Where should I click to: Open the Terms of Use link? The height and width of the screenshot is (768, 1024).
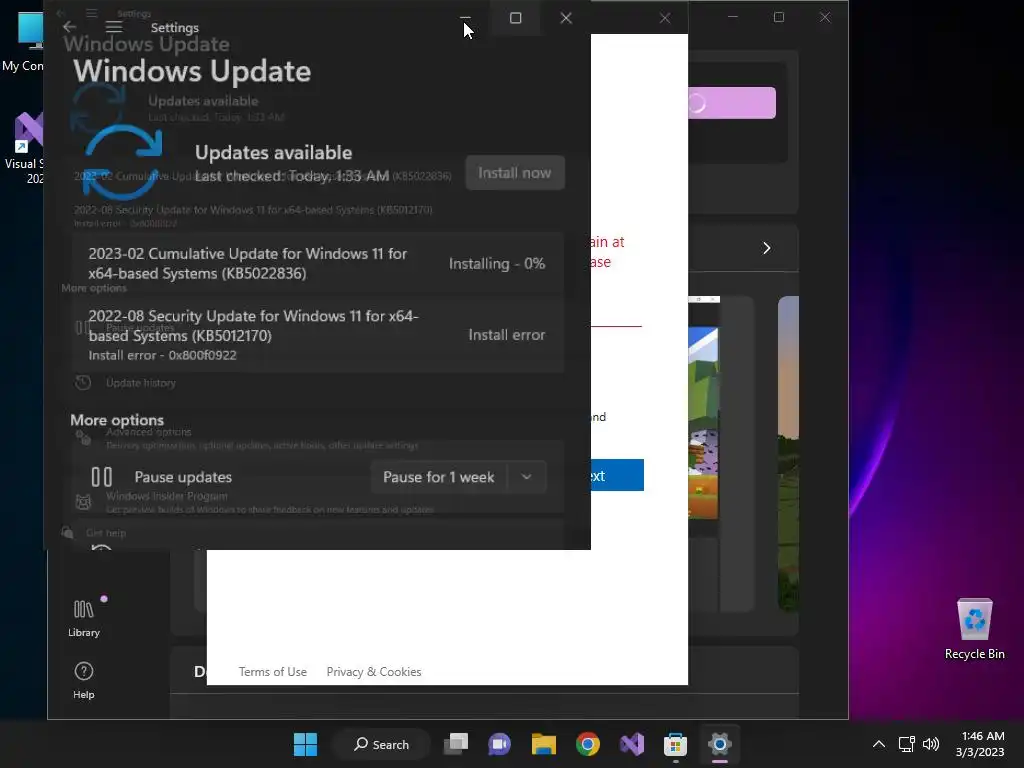(x=272, y=672)
